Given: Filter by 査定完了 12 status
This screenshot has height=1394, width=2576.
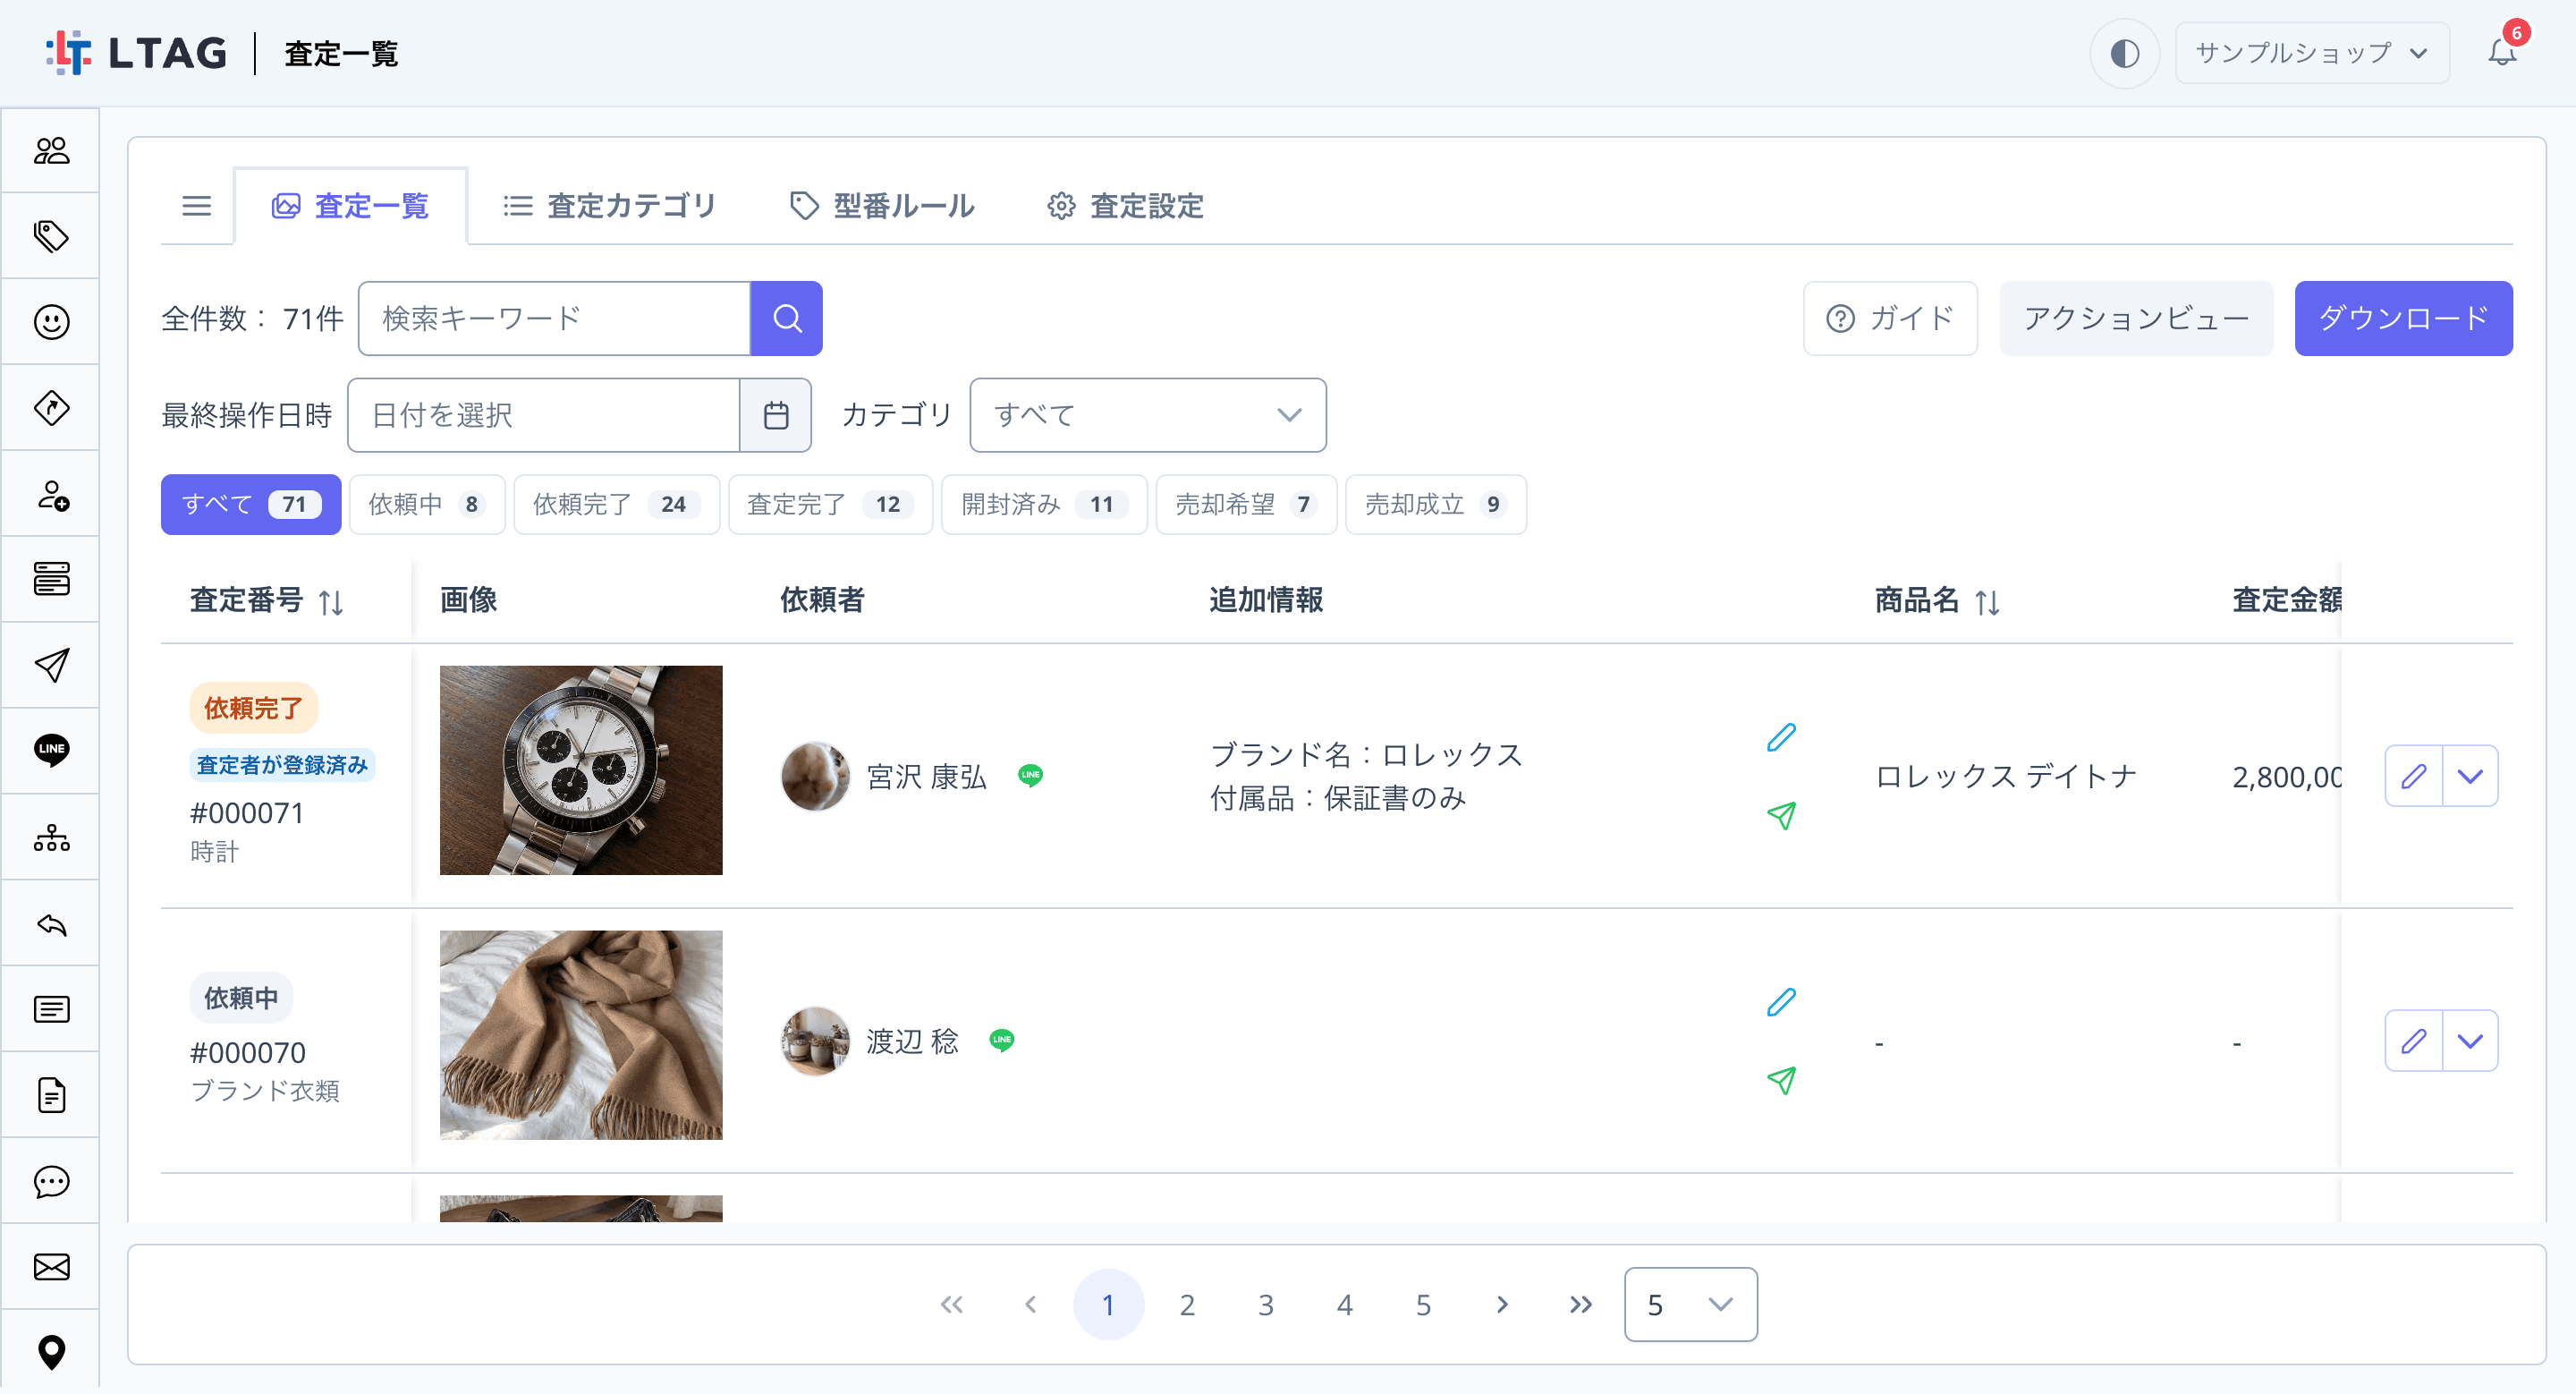Looking at the screenshot, I should point(830,504).
